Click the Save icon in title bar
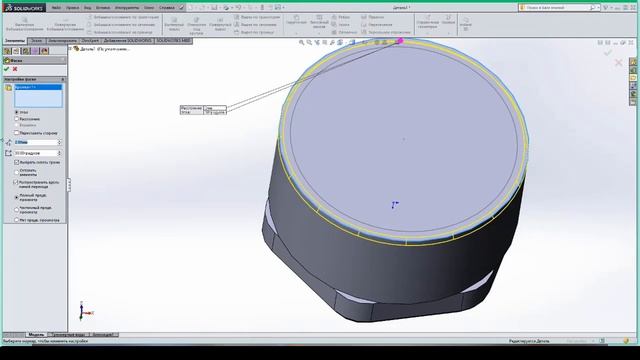 [214, 7]
